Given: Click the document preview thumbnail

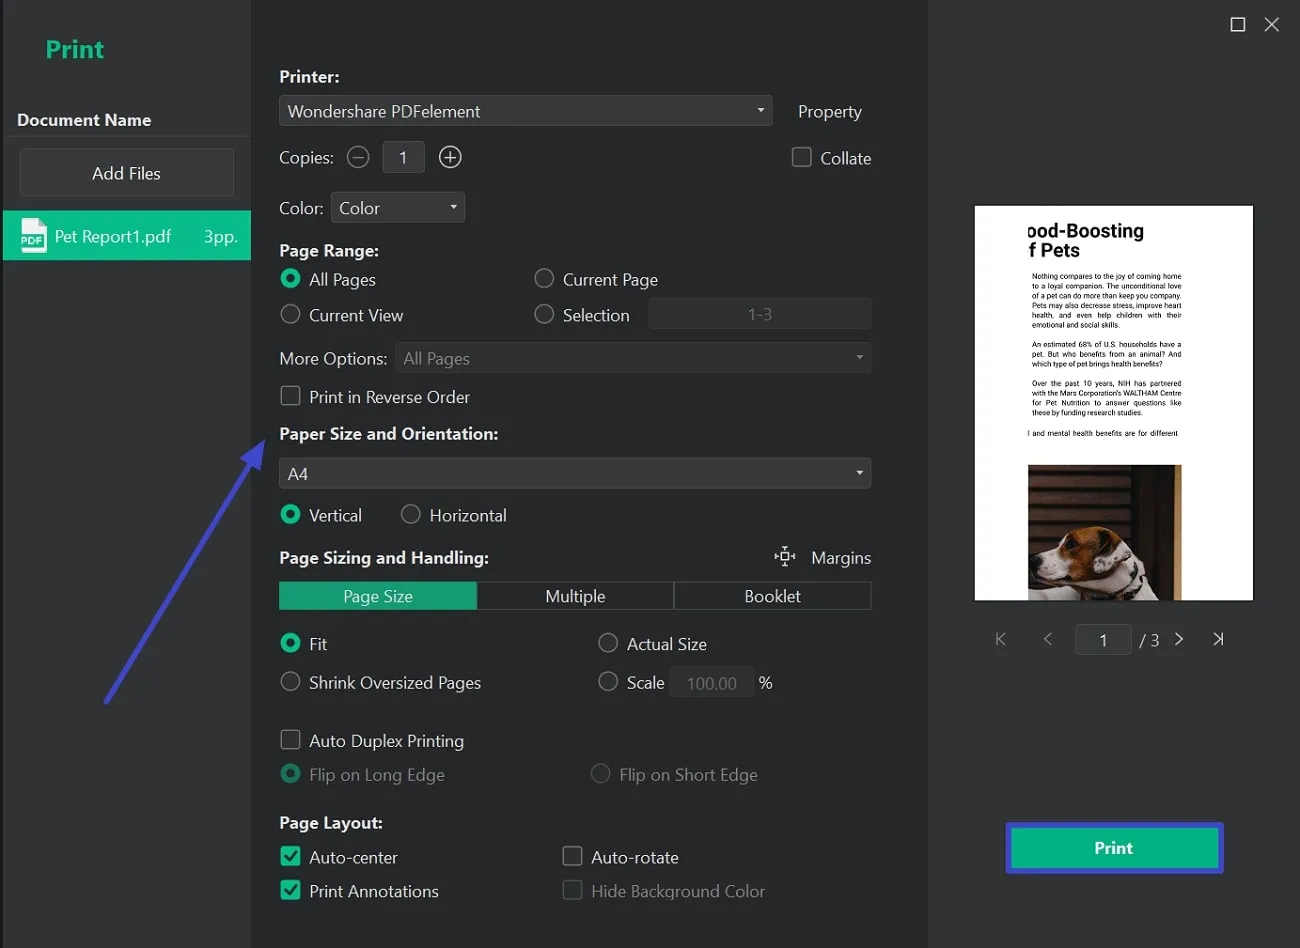Looking at the screenshot, I should coord(1113,403).
